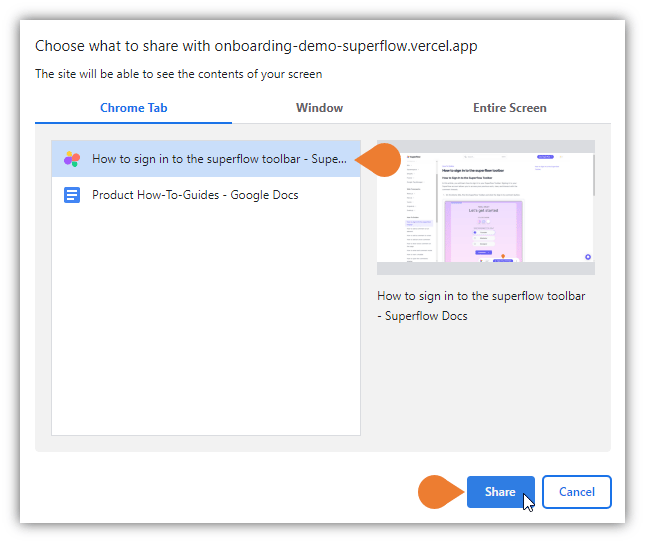Image resolution: width=645 pixels, height=545 pixels.
Task: Click 'The site will be able to see' notice
Action: (179, 74)
